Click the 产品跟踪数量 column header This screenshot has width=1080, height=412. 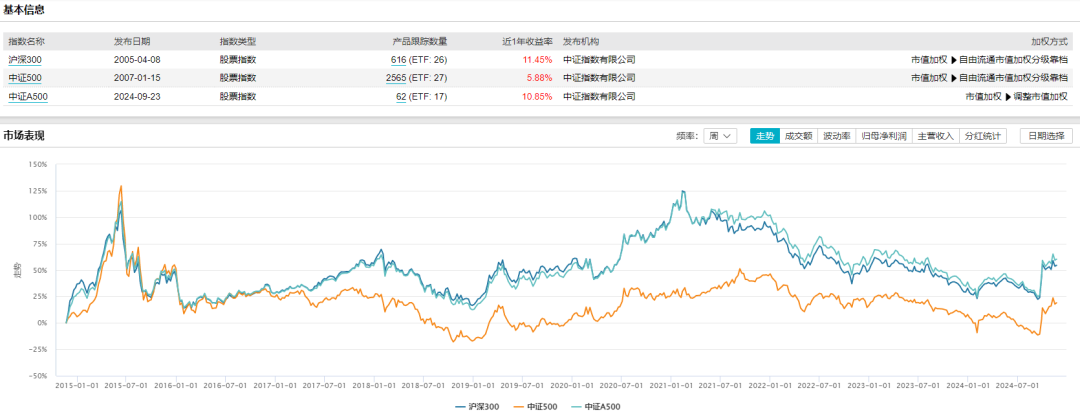pyautogui.click(x=419, y=41)
